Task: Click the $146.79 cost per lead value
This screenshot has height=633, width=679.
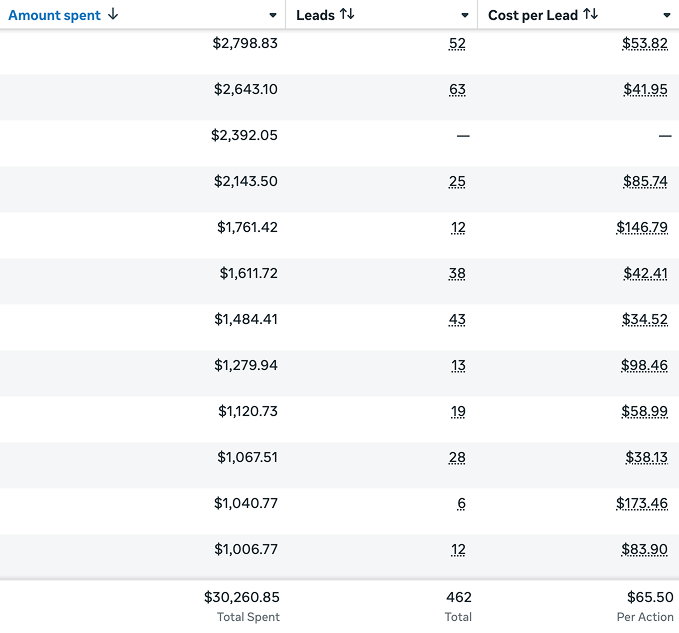Action: (x=641, y=228)
